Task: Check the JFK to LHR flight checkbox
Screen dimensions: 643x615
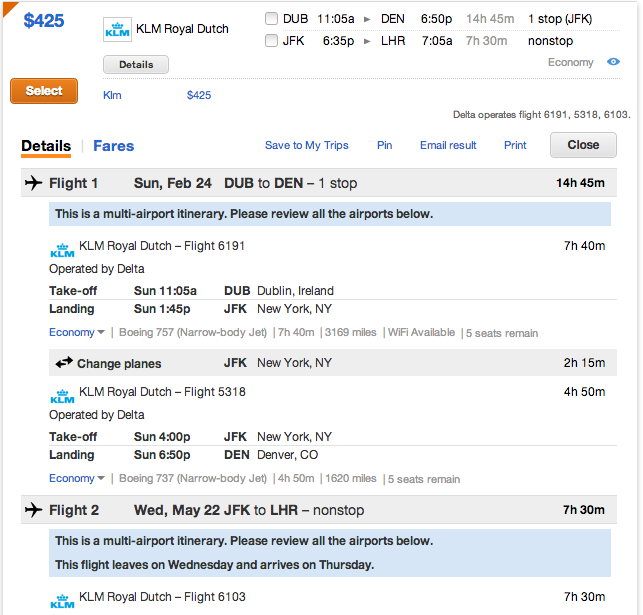Action: [271, 41]
